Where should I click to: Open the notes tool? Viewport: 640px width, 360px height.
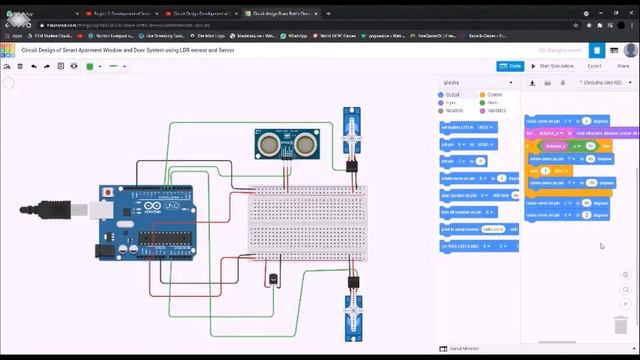(x=61, y=66)
